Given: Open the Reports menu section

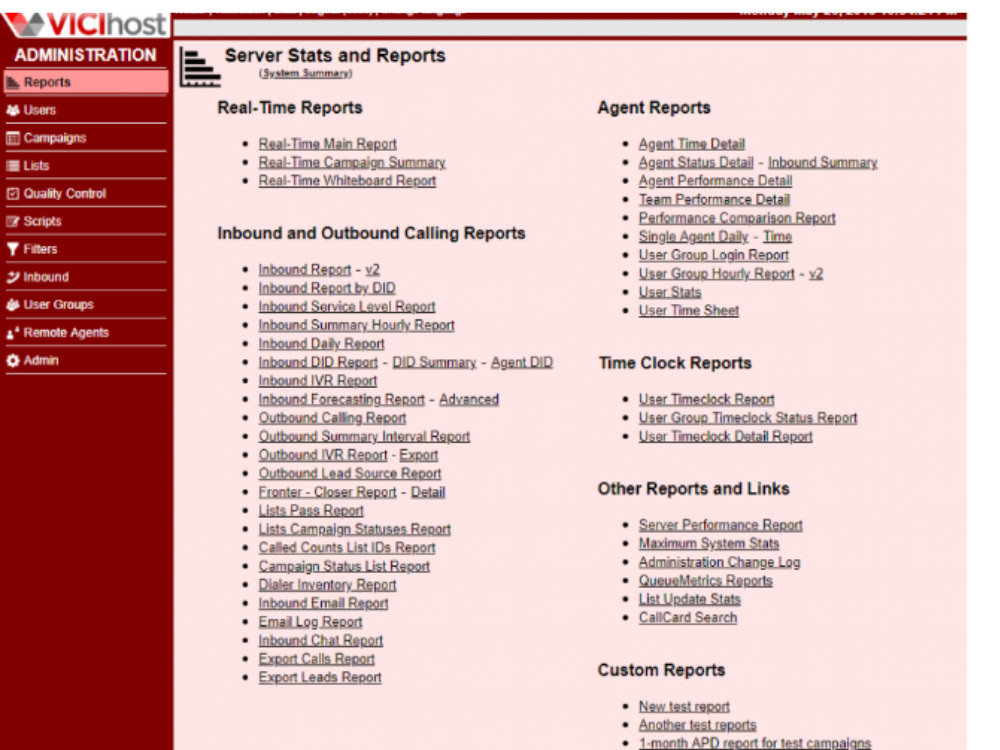Looking at the screenshot, I should (x=86, y=82).
